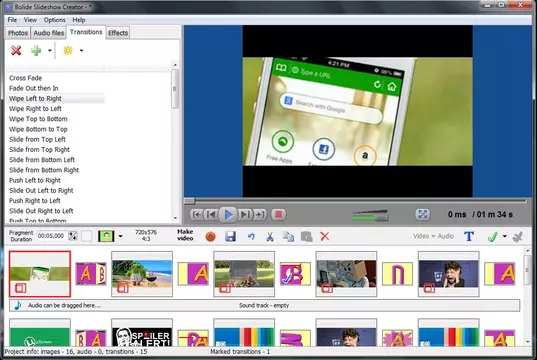This screenshot has width=537, height=360.
Task: Open dropdown arrow beside green plus icon
Action: click(x=50, y=51)
